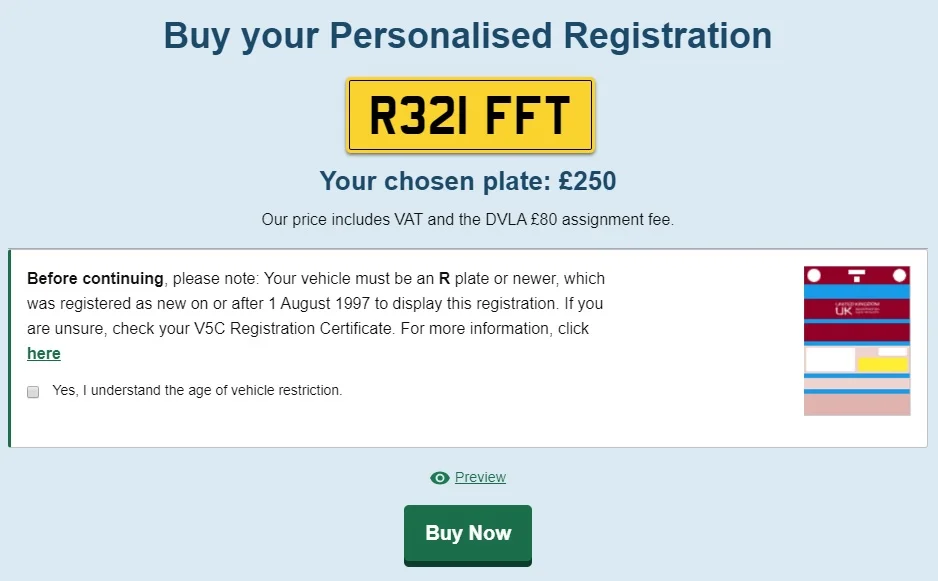Click the Buy Now button
The image size is (938, 581).
coord(468,534)
